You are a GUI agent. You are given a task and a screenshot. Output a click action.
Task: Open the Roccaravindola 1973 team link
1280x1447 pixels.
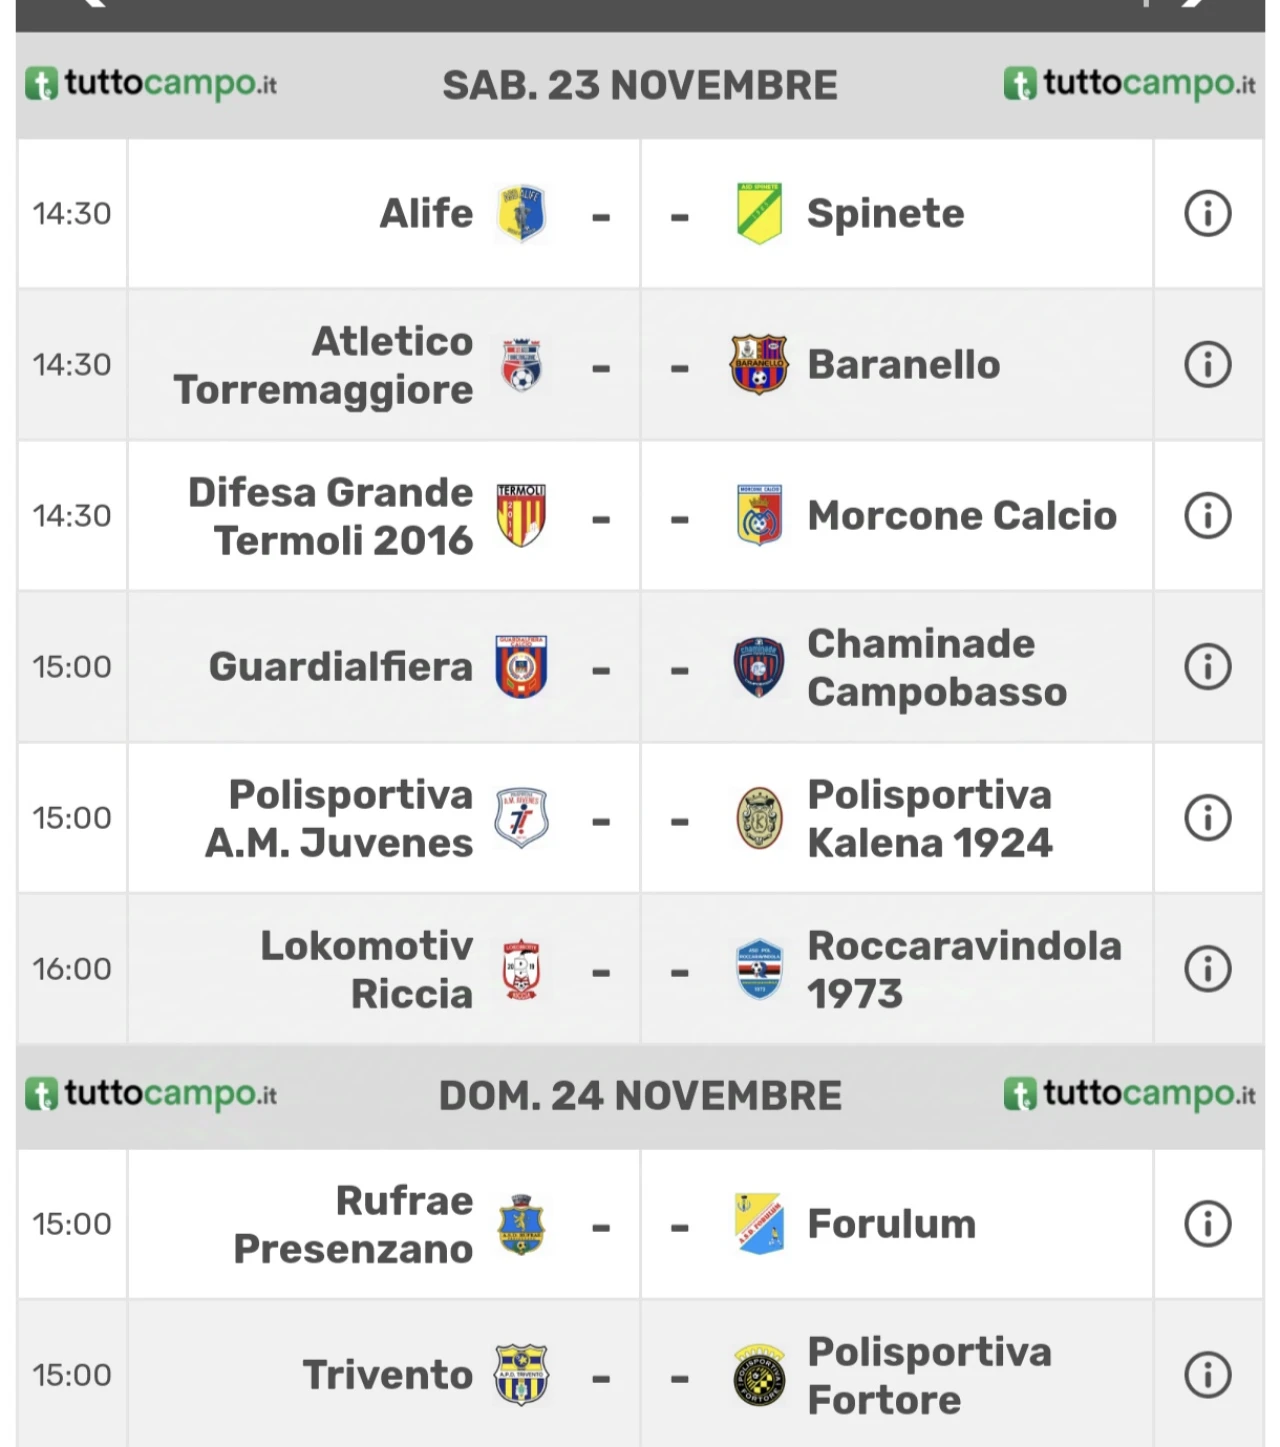coord(964,969)
